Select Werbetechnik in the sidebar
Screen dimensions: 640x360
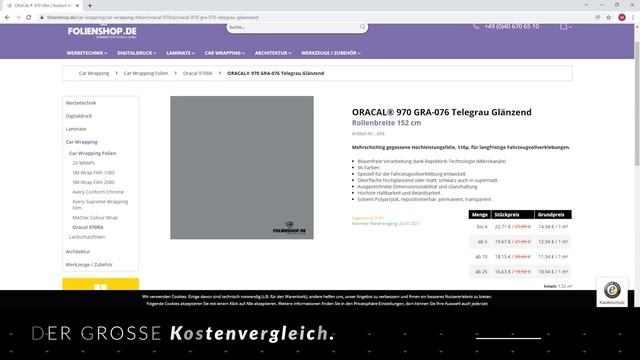point(81,103)
